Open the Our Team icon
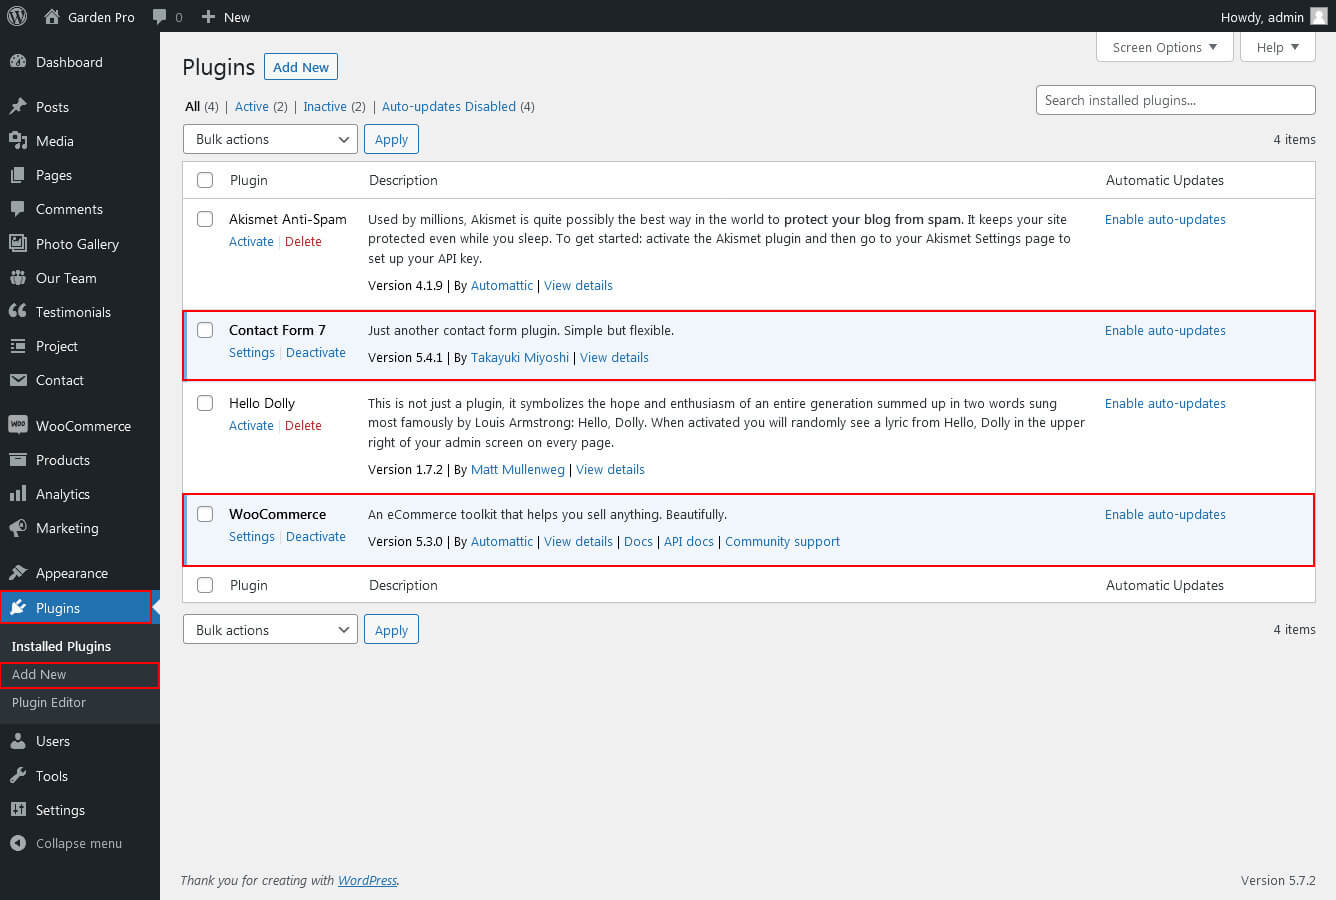1336x900 pixels. point(17,278)
